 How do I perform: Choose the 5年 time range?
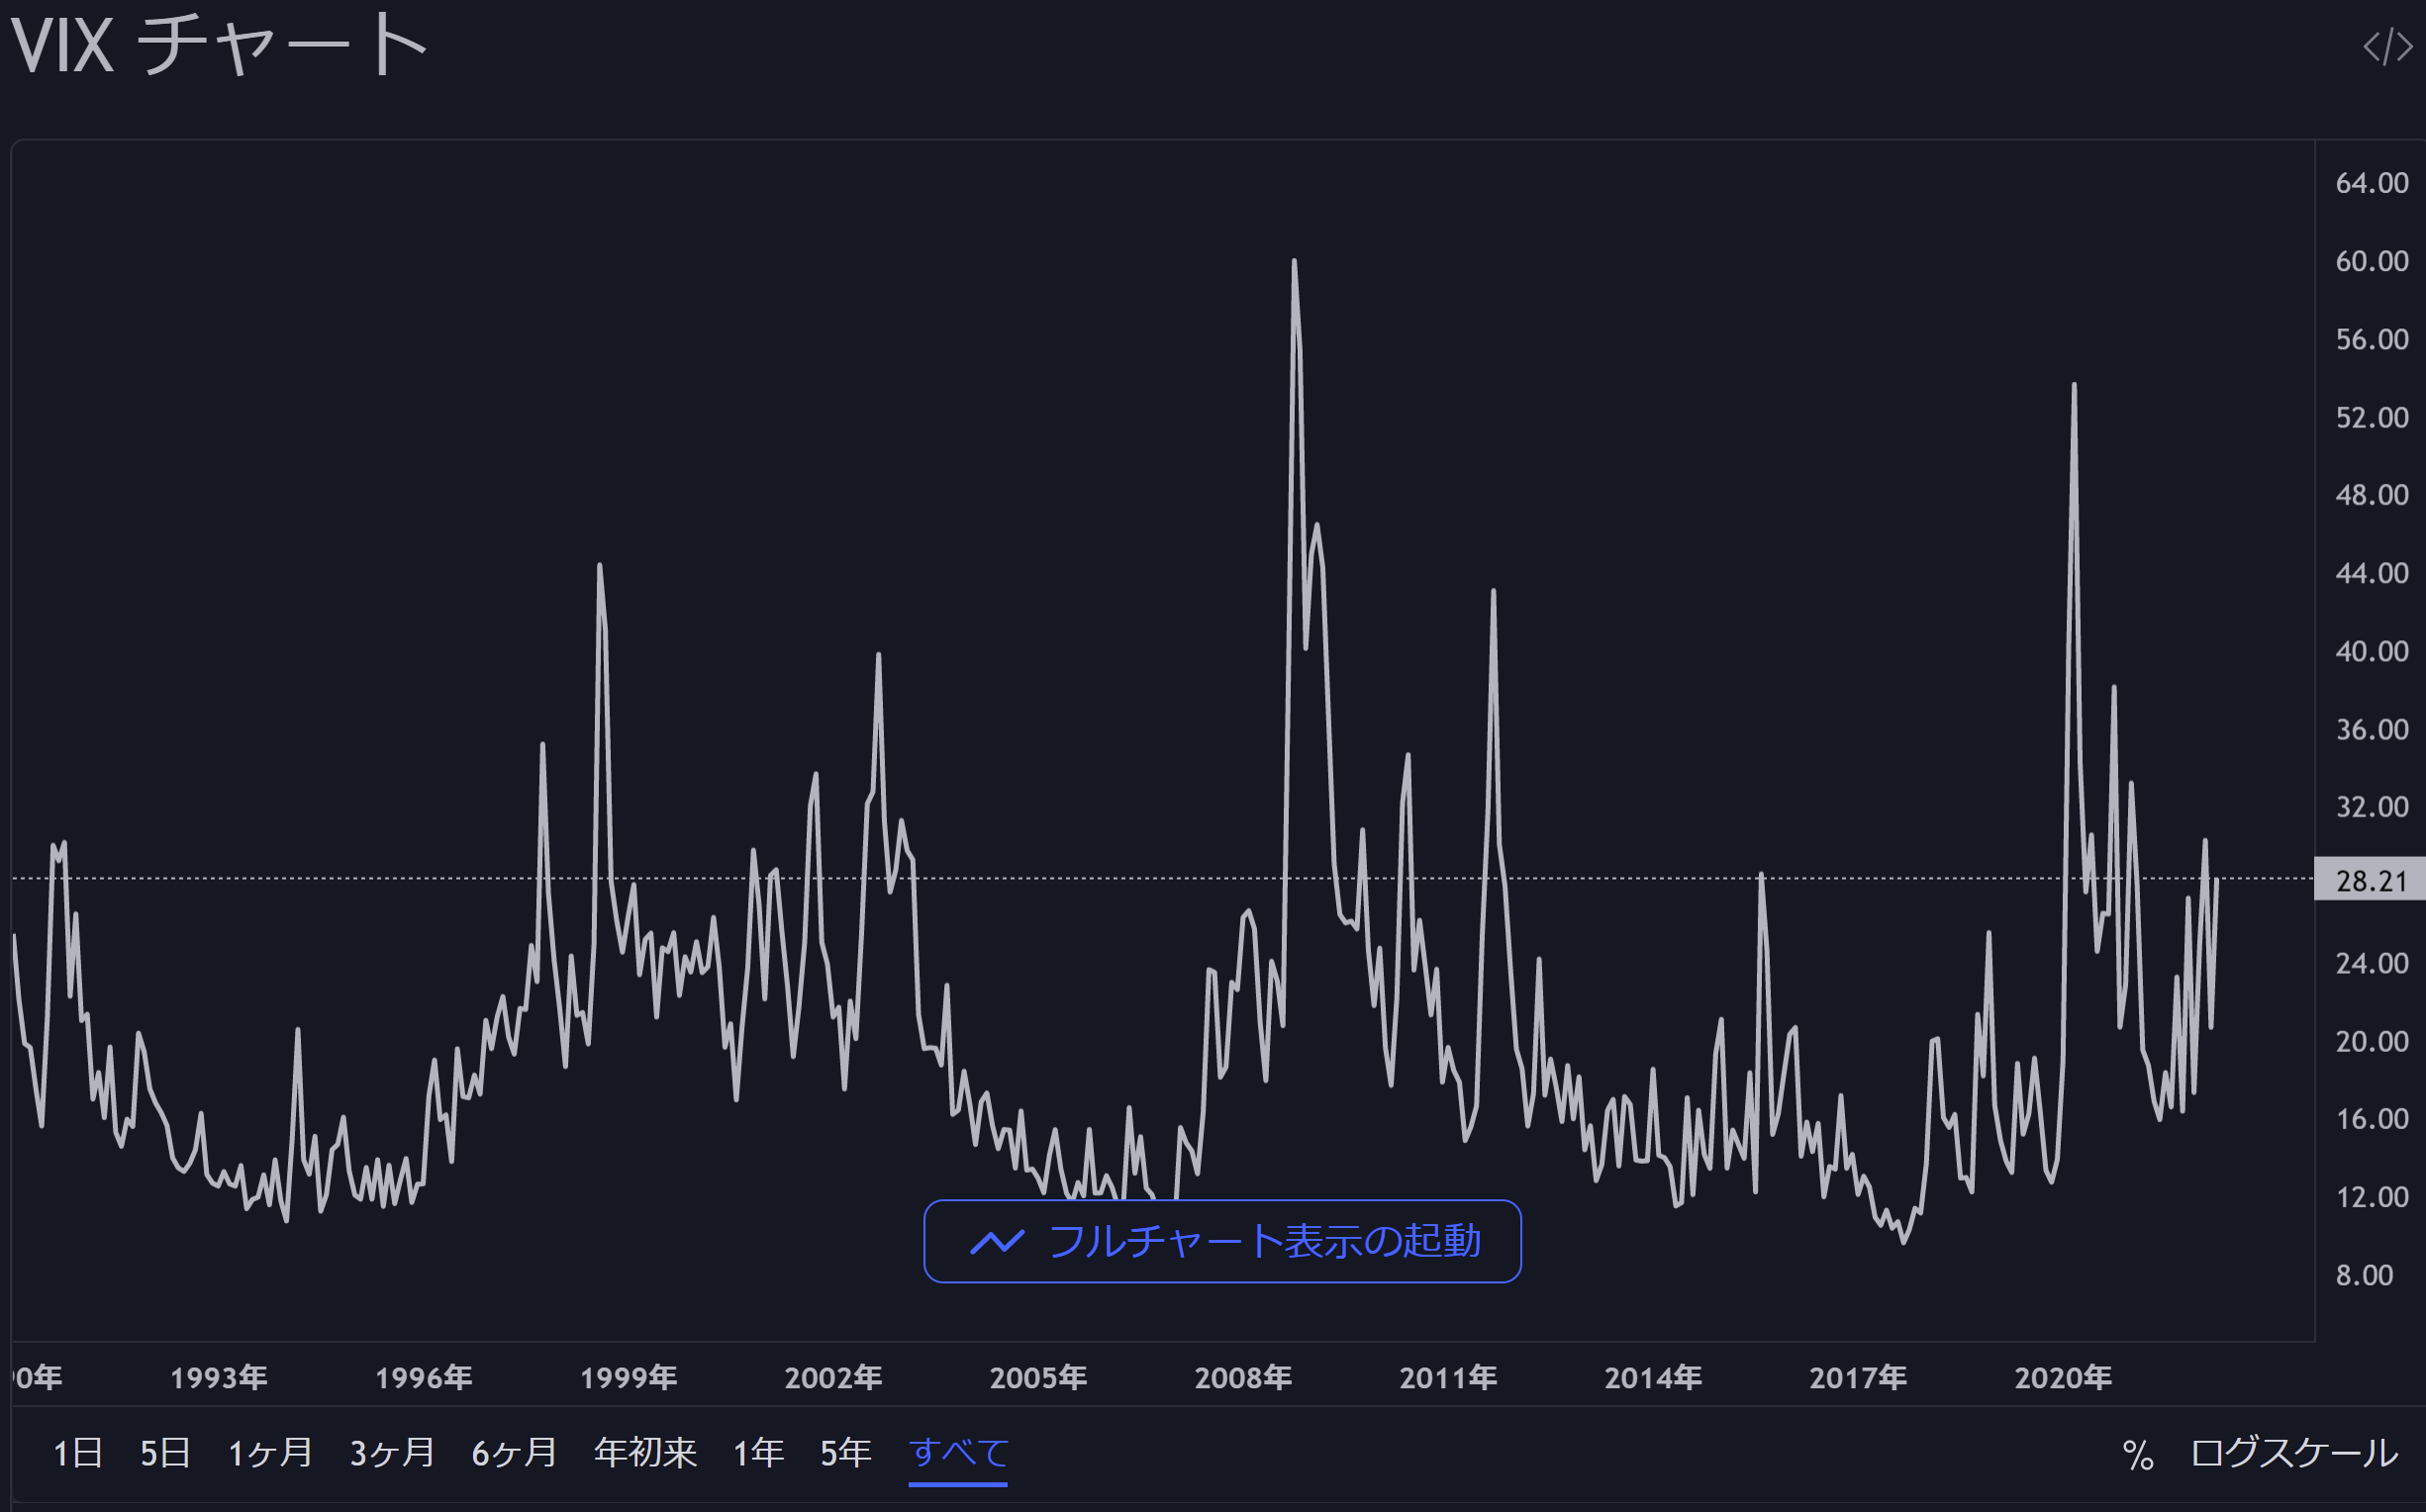coord(846,1452)
